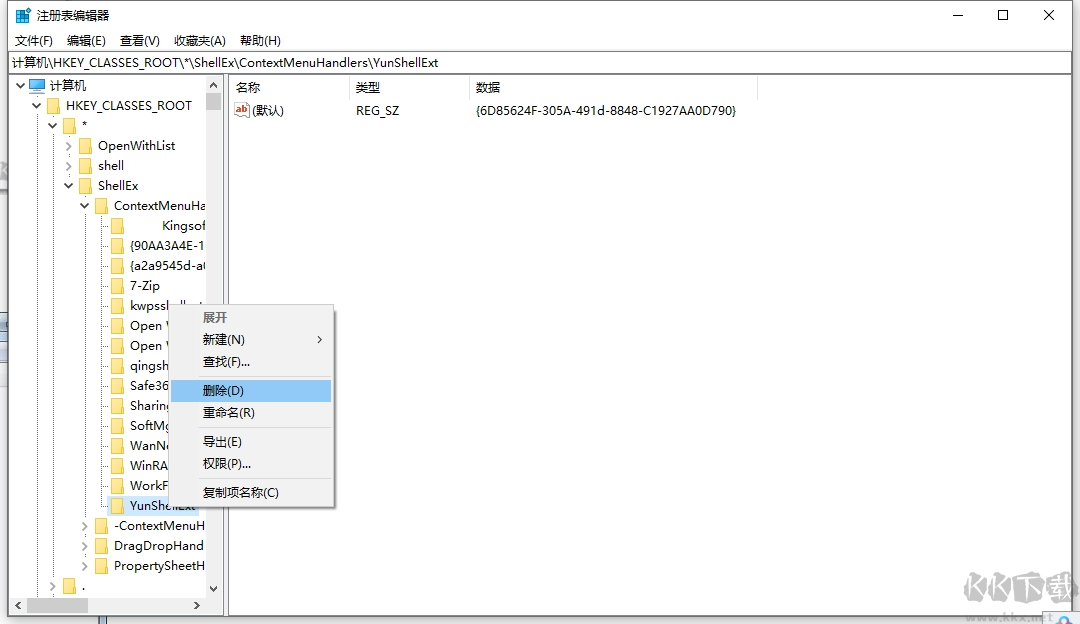Click the DragDropHandlers folder icon
This screenshot has height=624, width=1080.
pyautogui.click(x=101, y=546)
